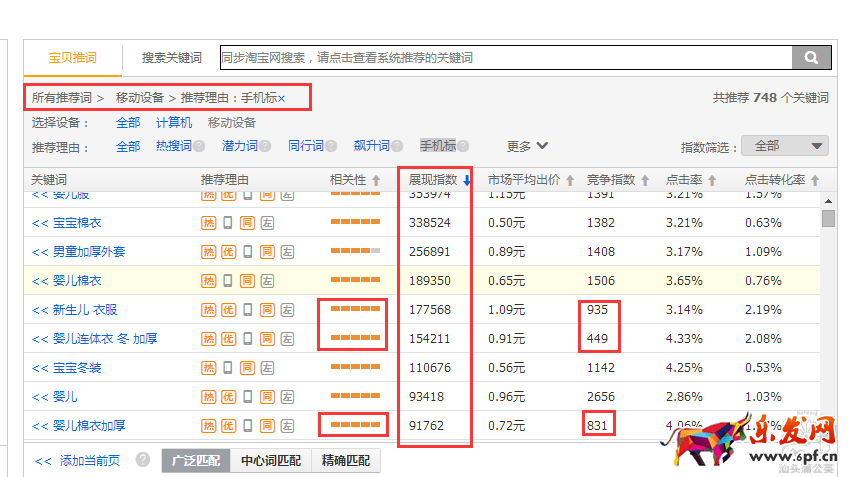Sort by 相关性 column arrow
The image size is (848, 477).
pyautogui.click(x=376, y=181)
